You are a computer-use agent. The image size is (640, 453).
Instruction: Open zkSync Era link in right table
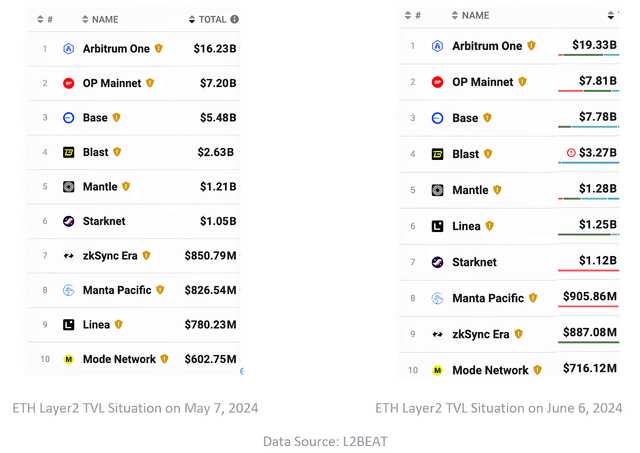pos(481,334)
